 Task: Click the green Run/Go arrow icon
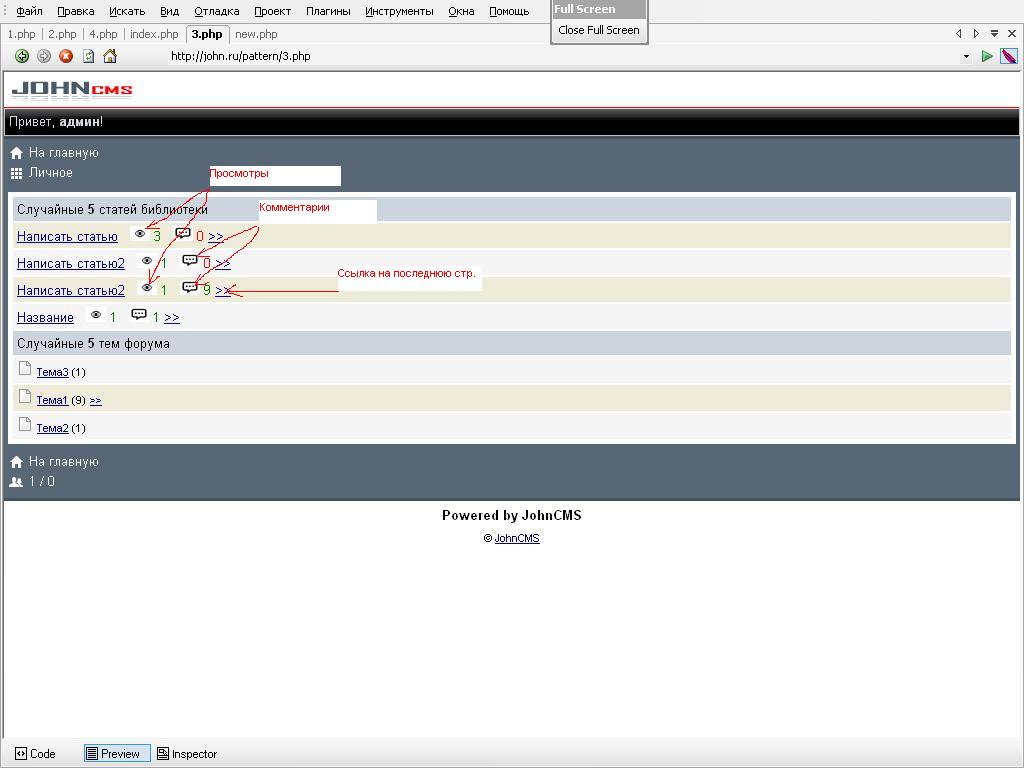coord(987,56)
